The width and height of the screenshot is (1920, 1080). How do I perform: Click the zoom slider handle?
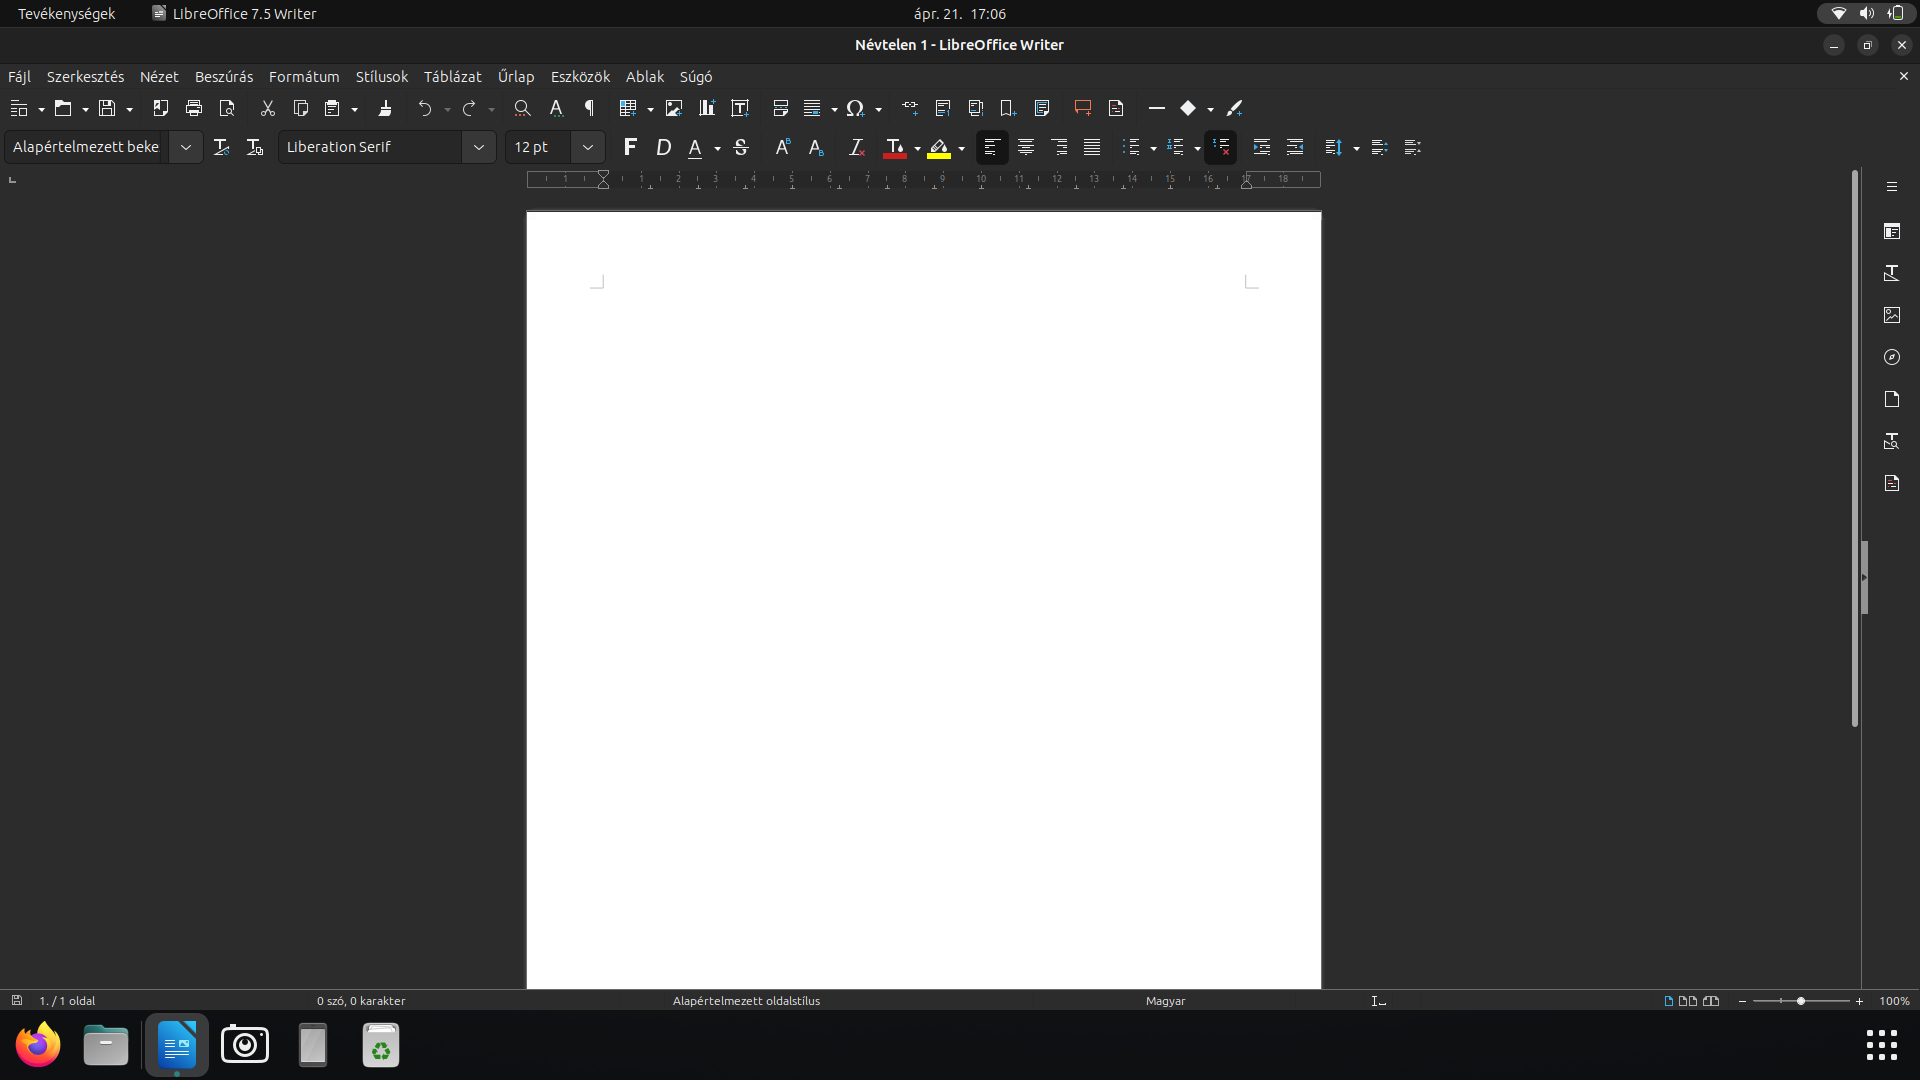pyautogui.click(x=1801, y=1001)
